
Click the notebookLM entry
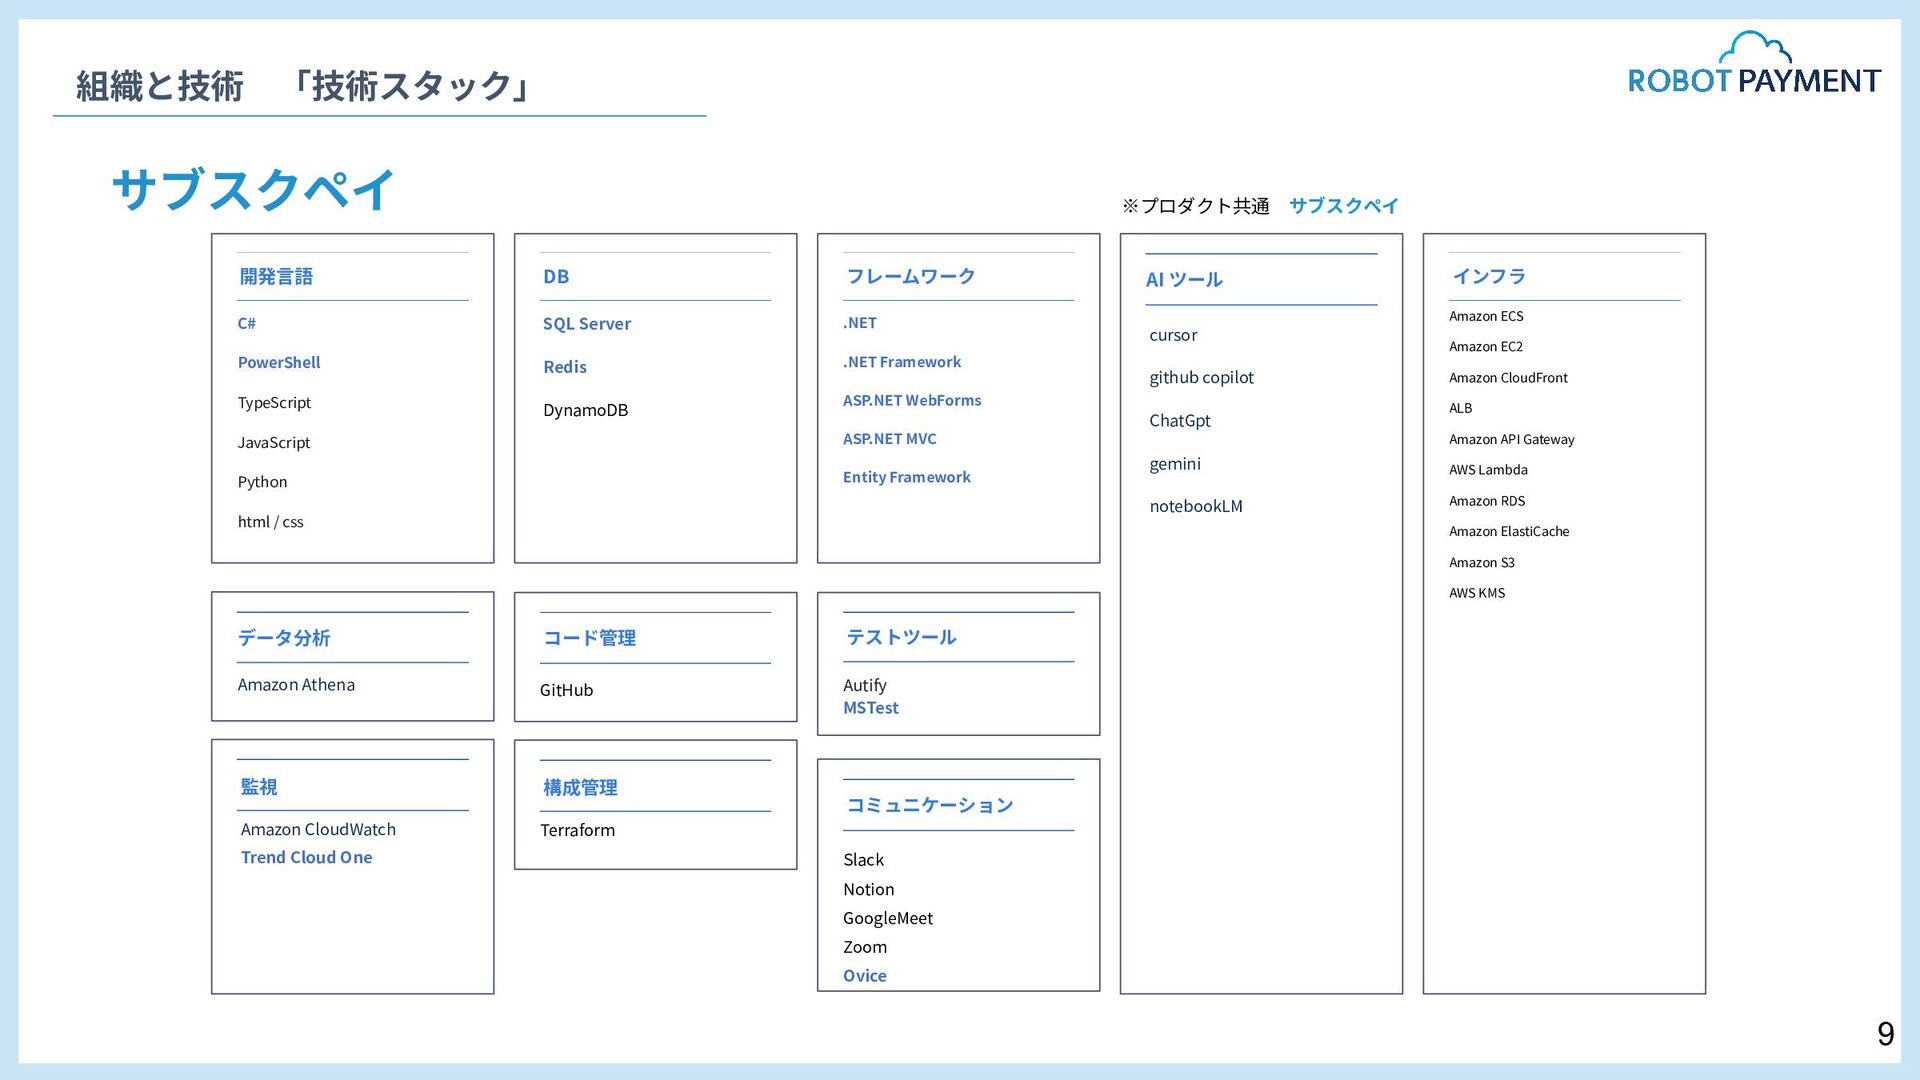point(1195,506)
